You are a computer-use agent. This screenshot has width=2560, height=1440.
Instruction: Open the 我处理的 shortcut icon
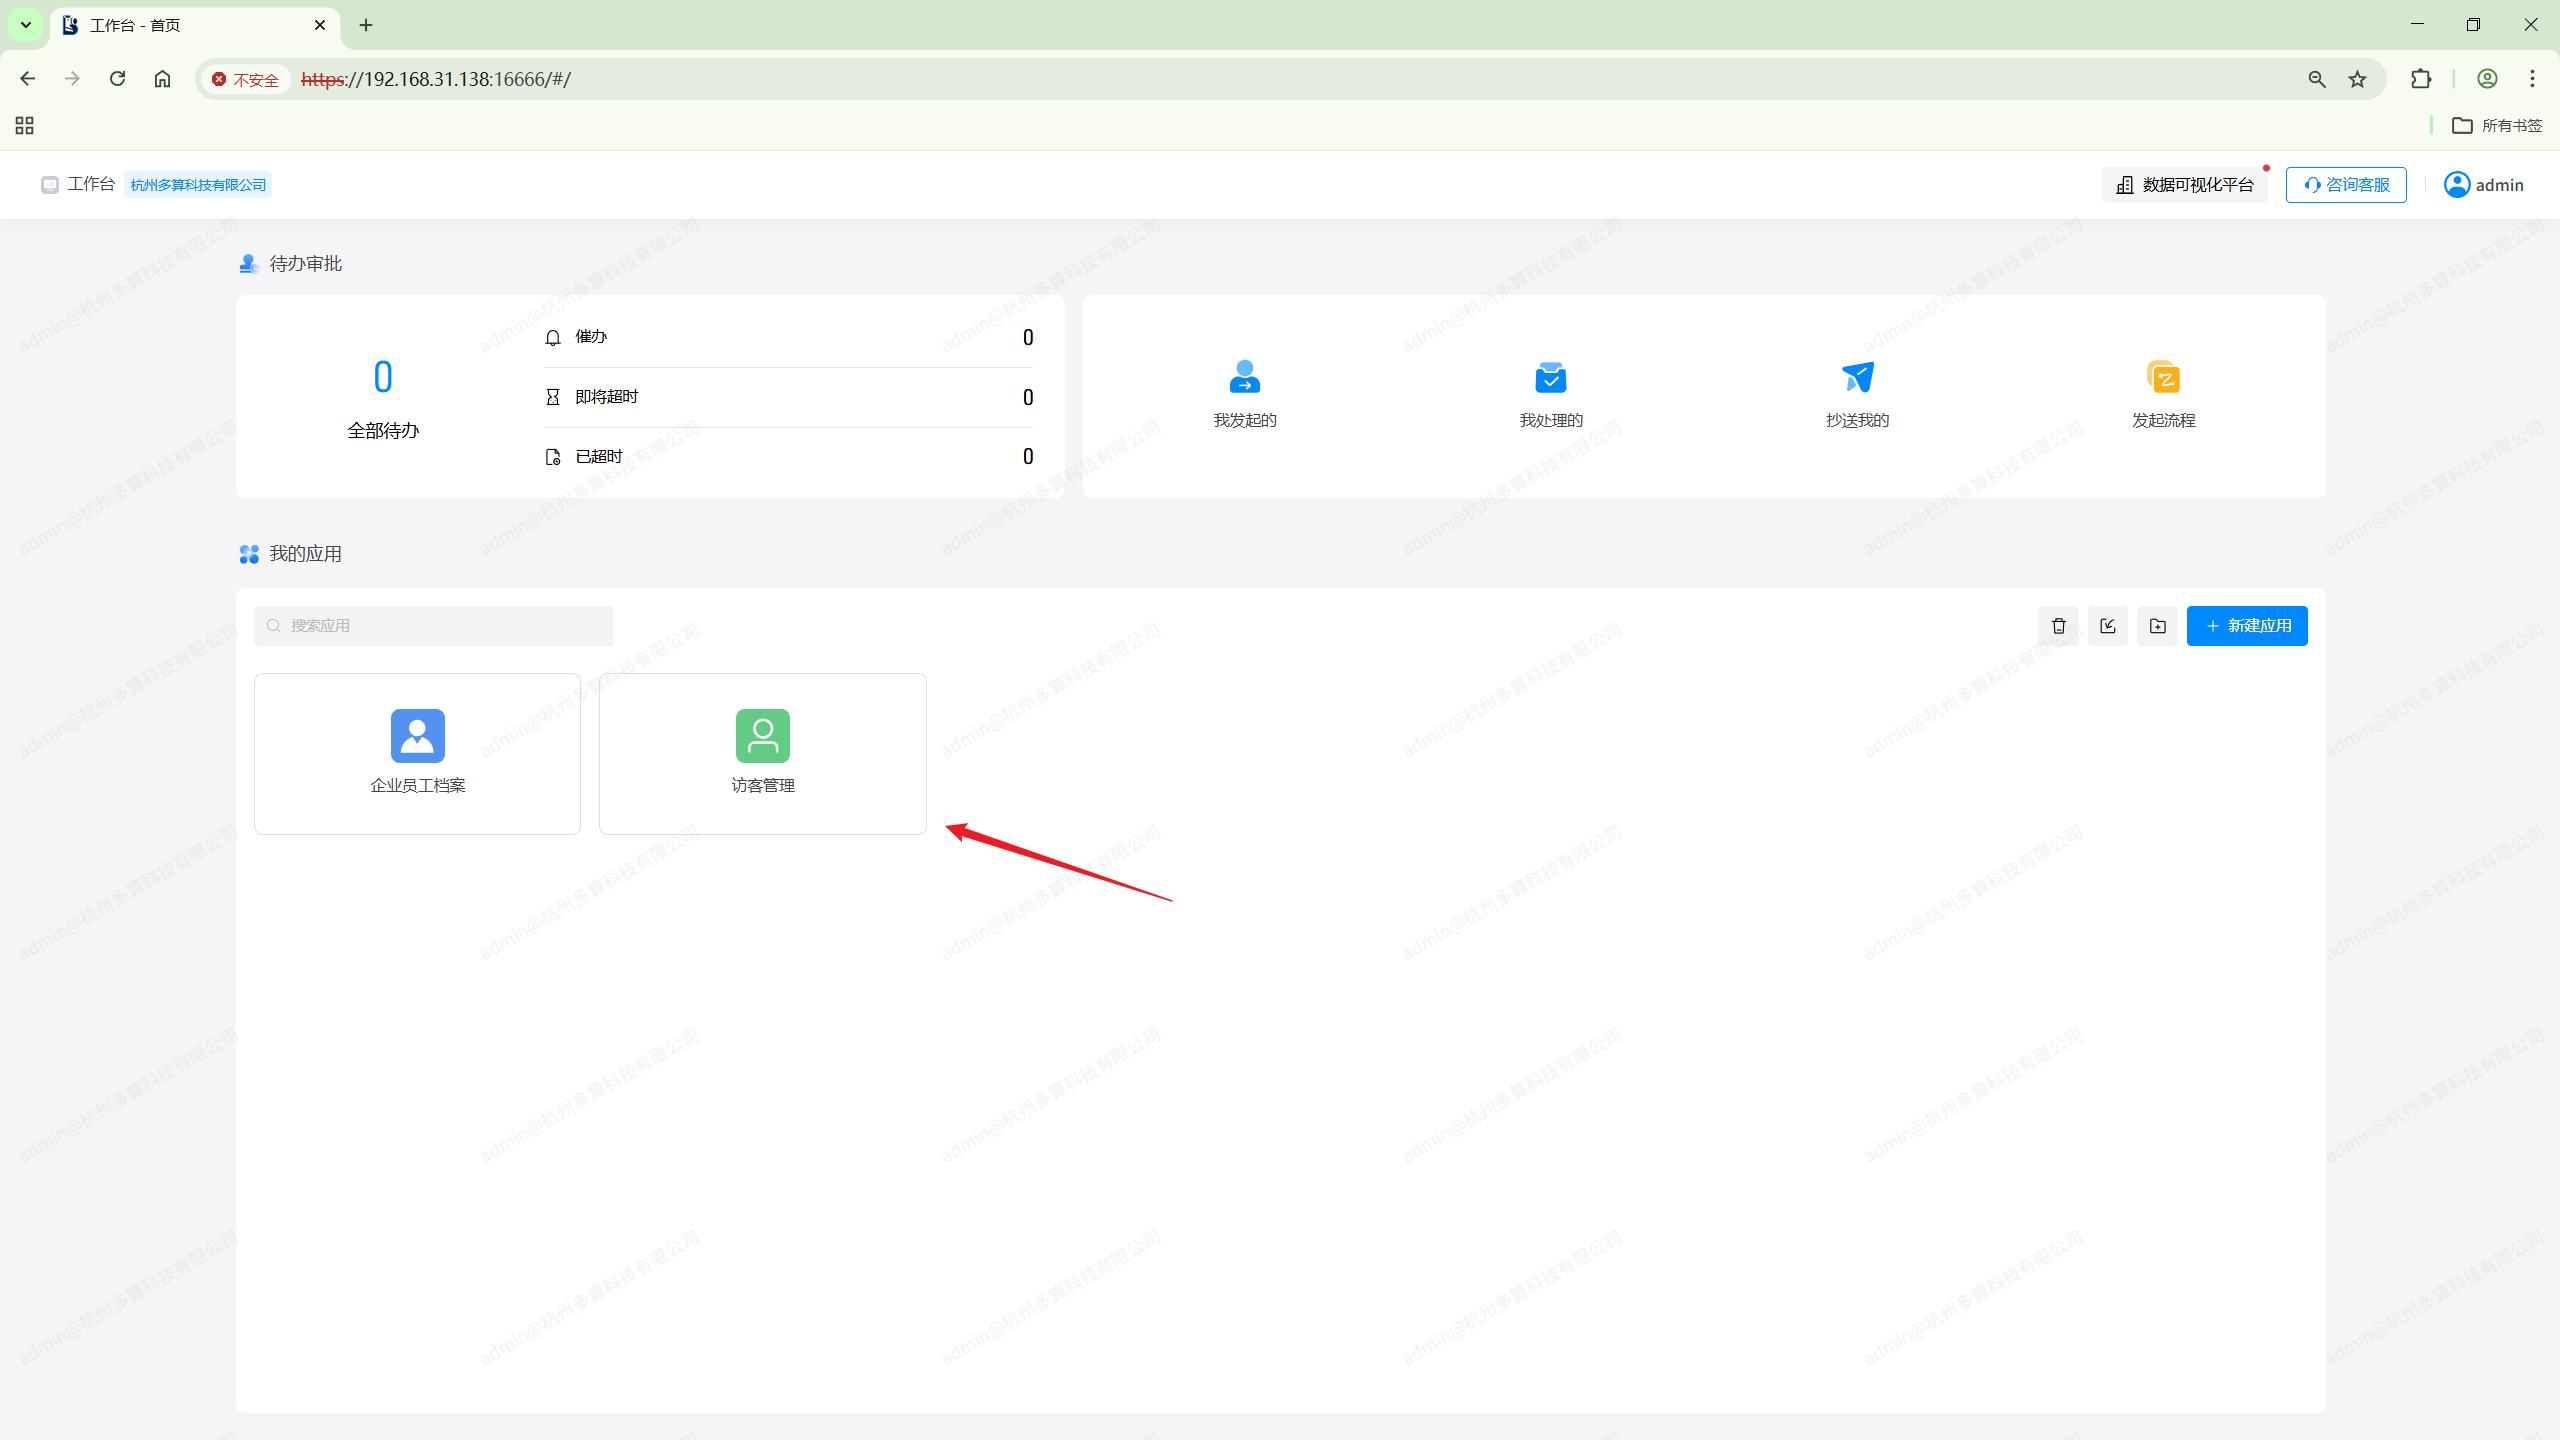coord(1550,377)
